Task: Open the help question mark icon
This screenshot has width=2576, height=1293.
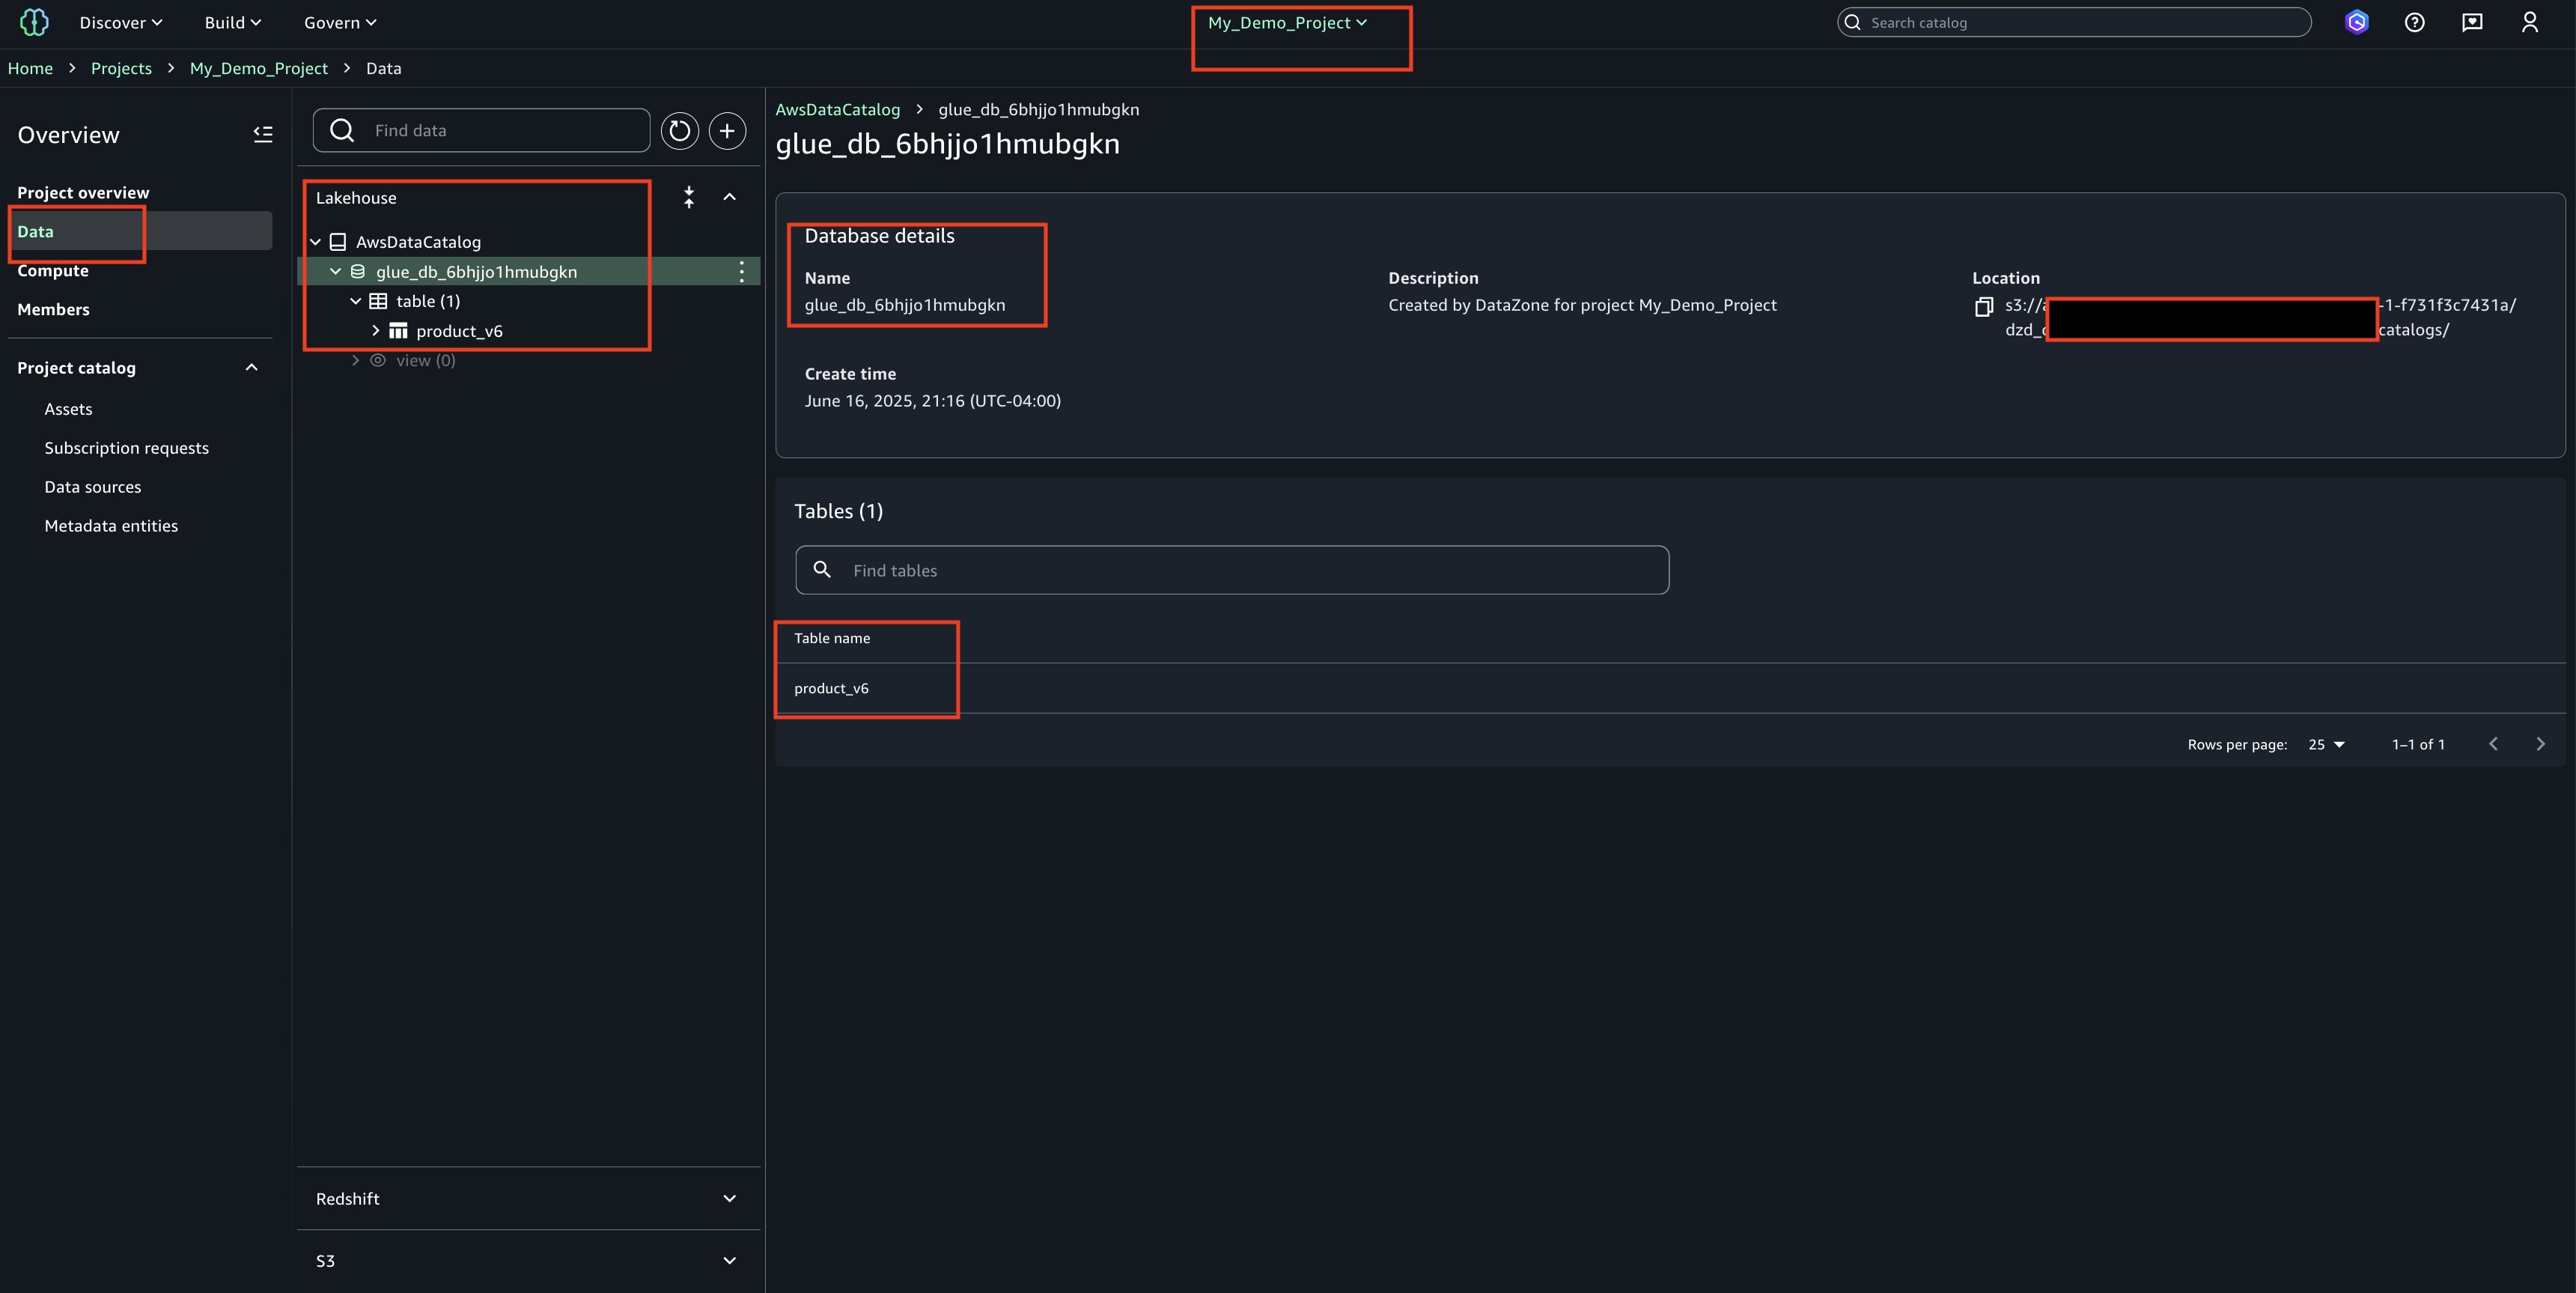Action: [x=2414, y=23]
